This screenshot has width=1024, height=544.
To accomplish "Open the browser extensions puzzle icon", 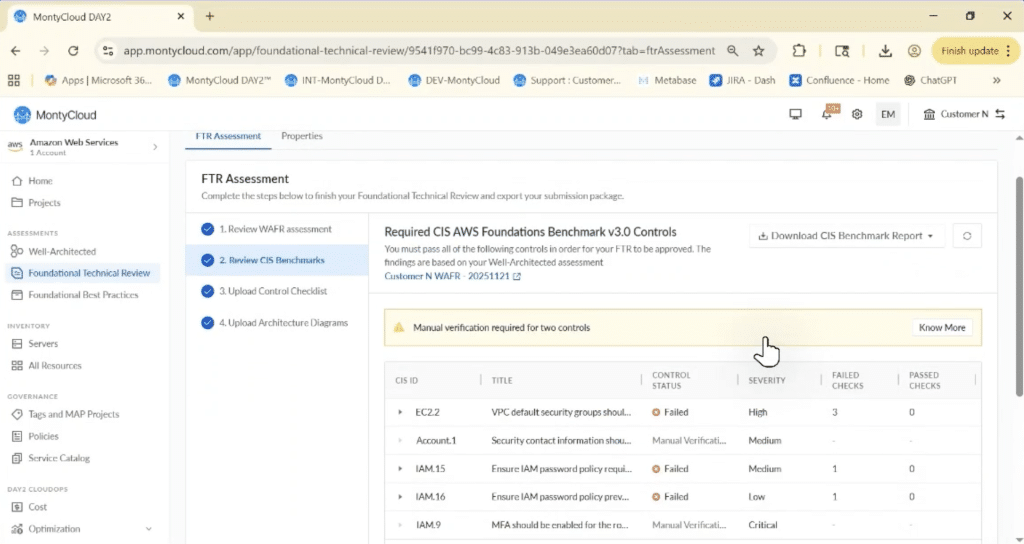I will click(x=799, y=51).
